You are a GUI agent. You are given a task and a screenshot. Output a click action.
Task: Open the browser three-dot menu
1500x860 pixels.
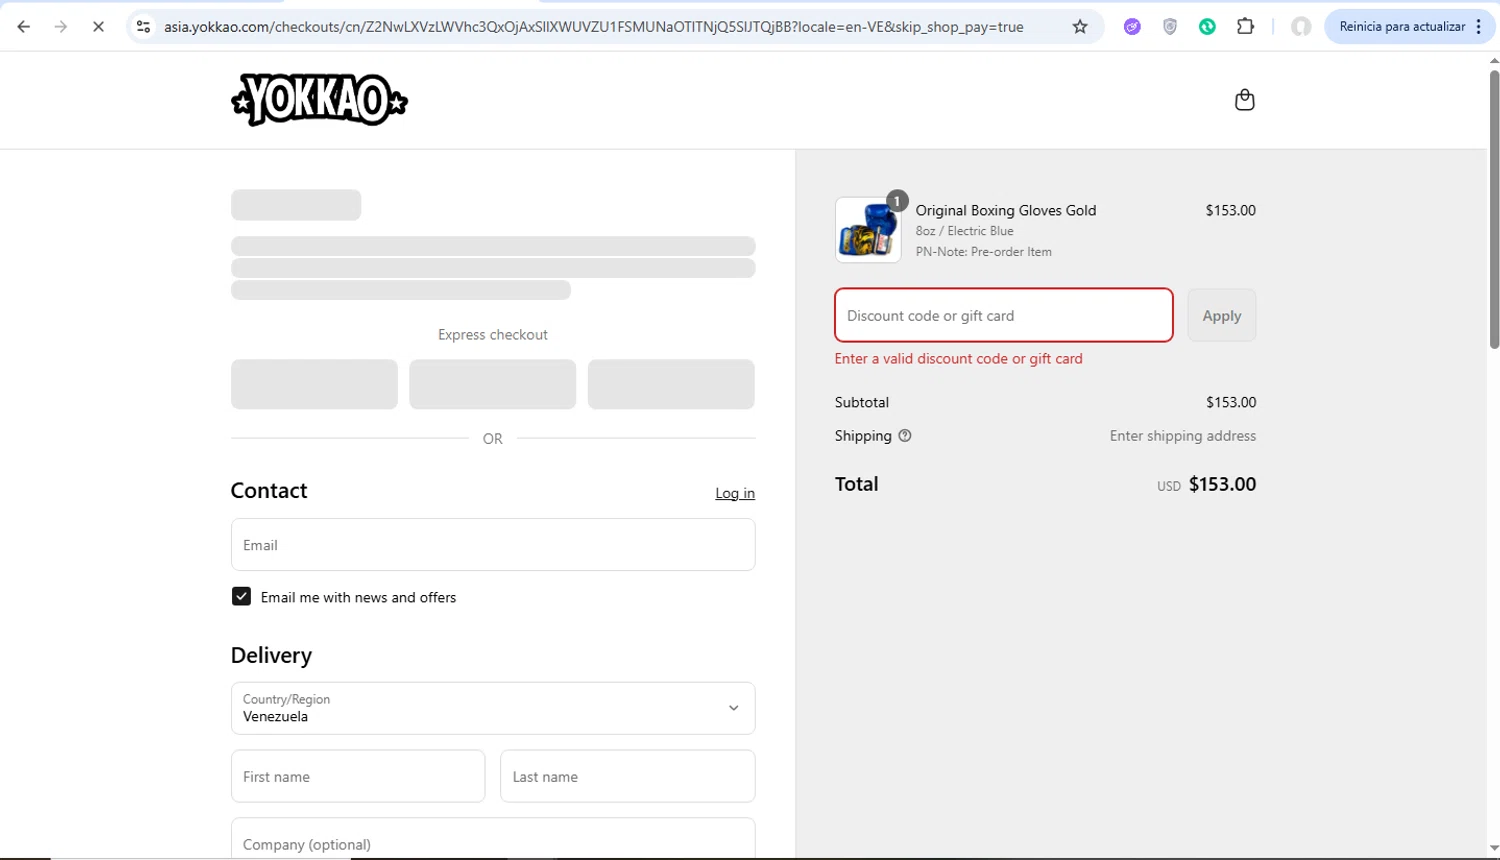pos(1479,27)
